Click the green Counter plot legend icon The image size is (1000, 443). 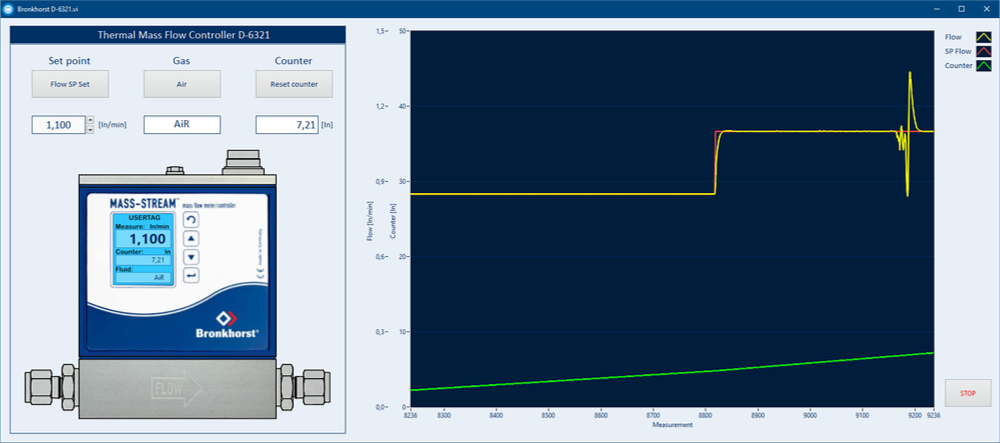983,66
